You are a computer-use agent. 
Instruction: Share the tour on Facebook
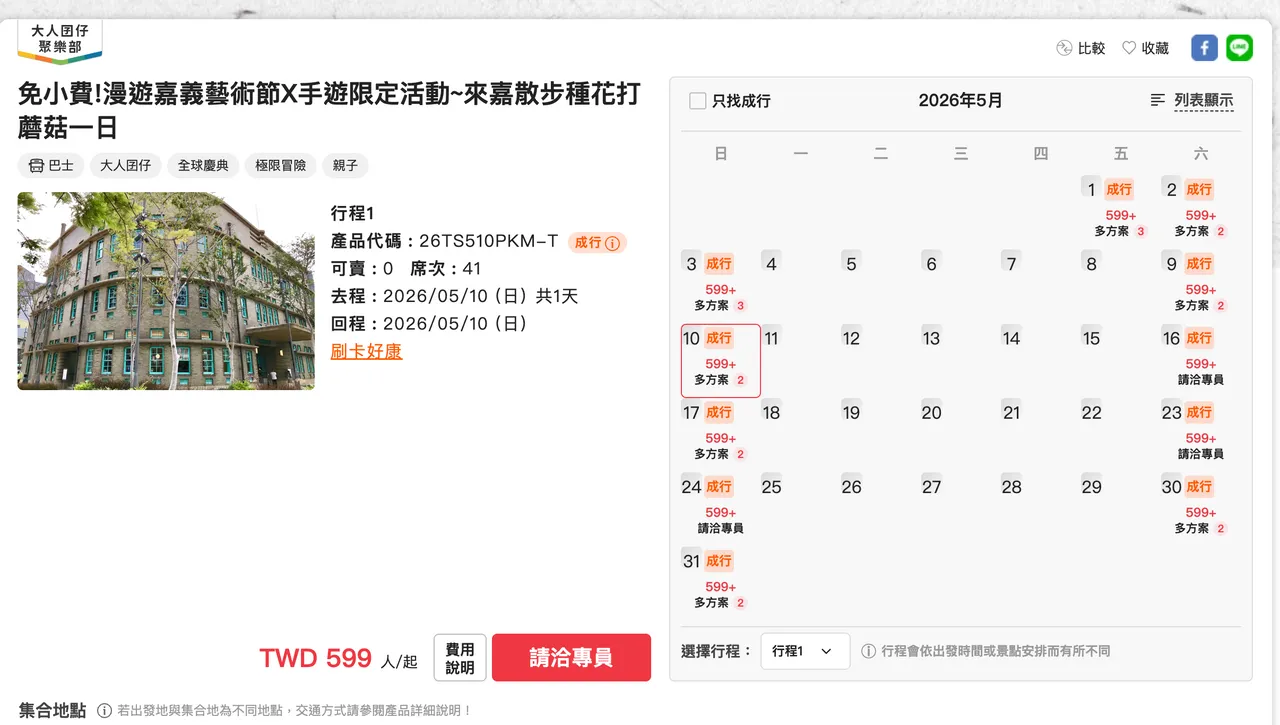coord(1204,48)
